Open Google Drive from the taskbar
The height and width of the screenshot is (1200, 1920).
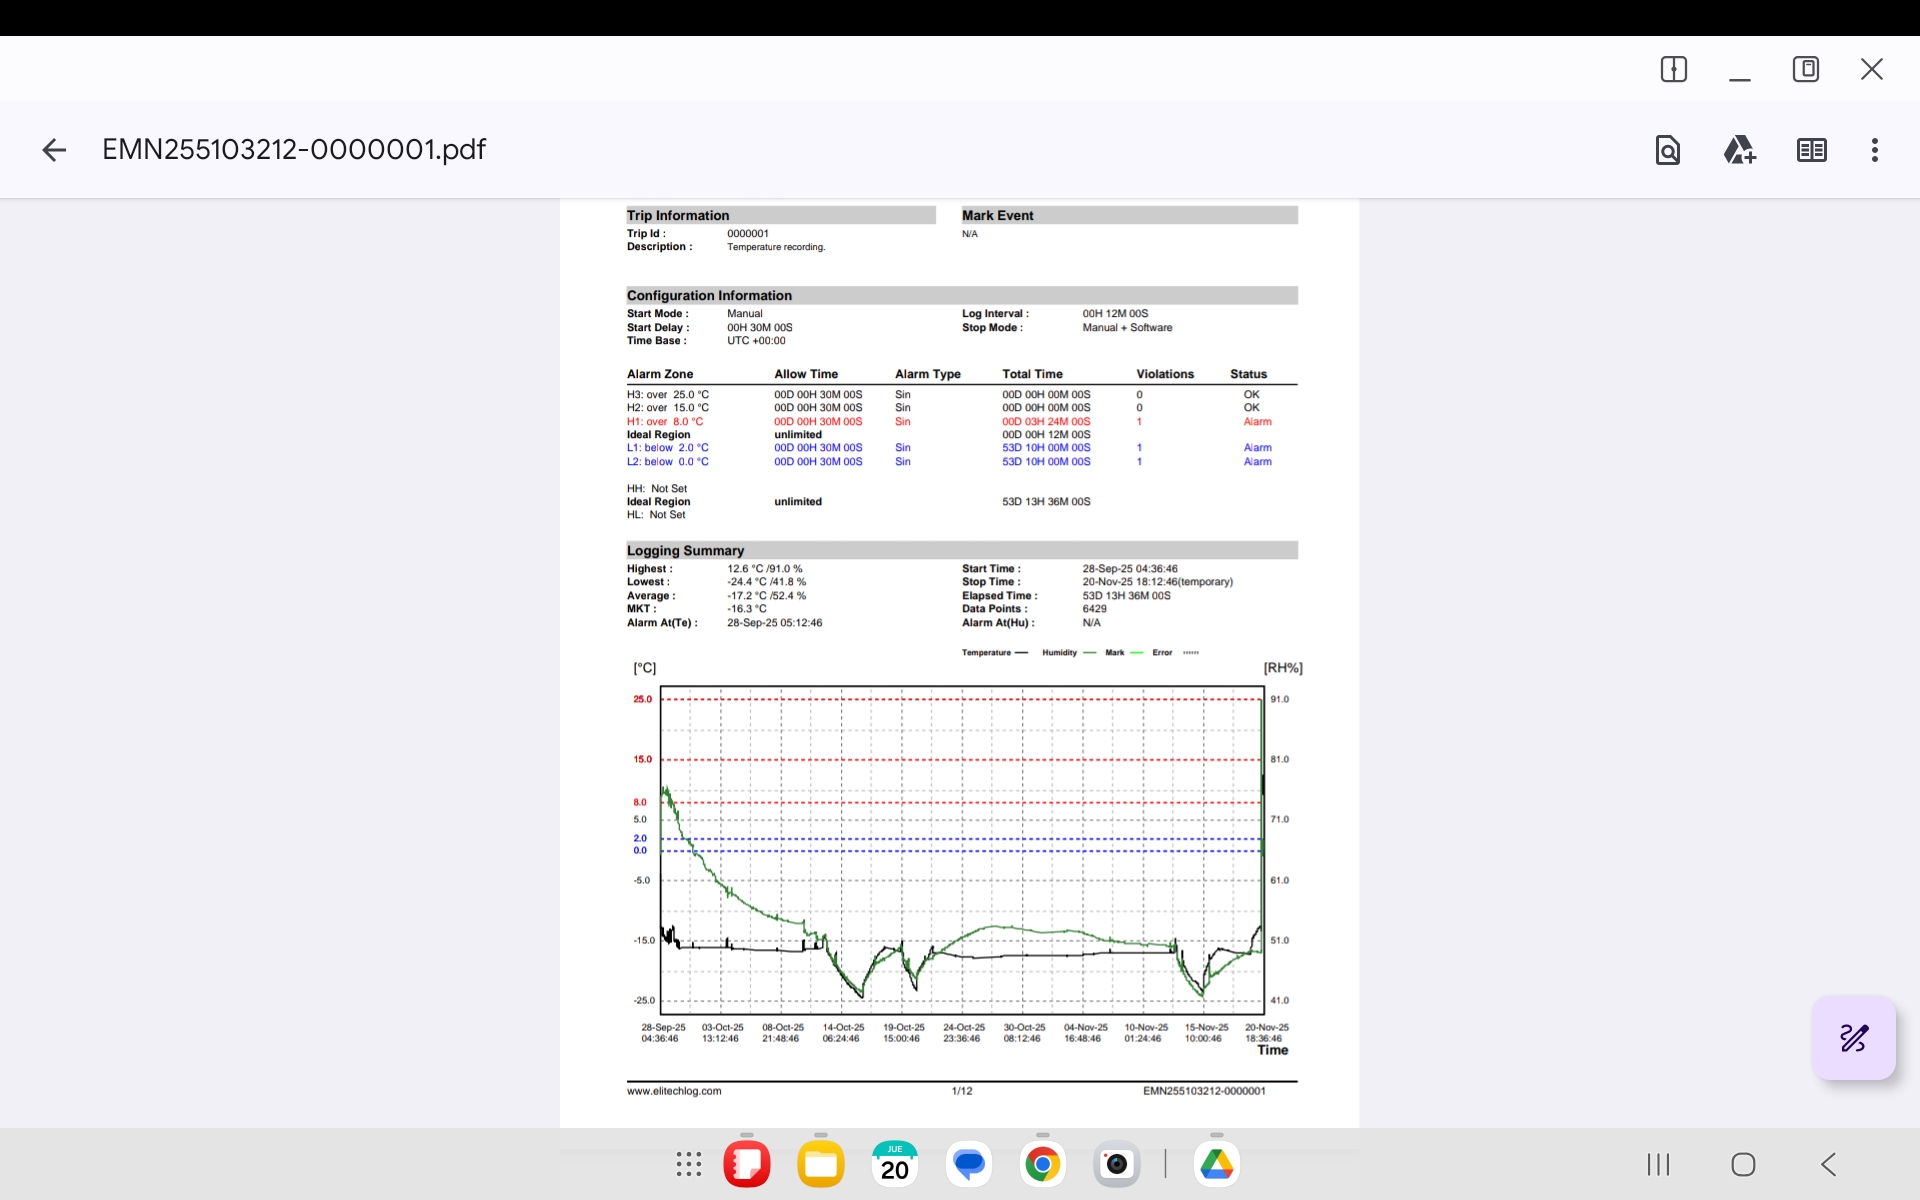coord(1216,1164)
